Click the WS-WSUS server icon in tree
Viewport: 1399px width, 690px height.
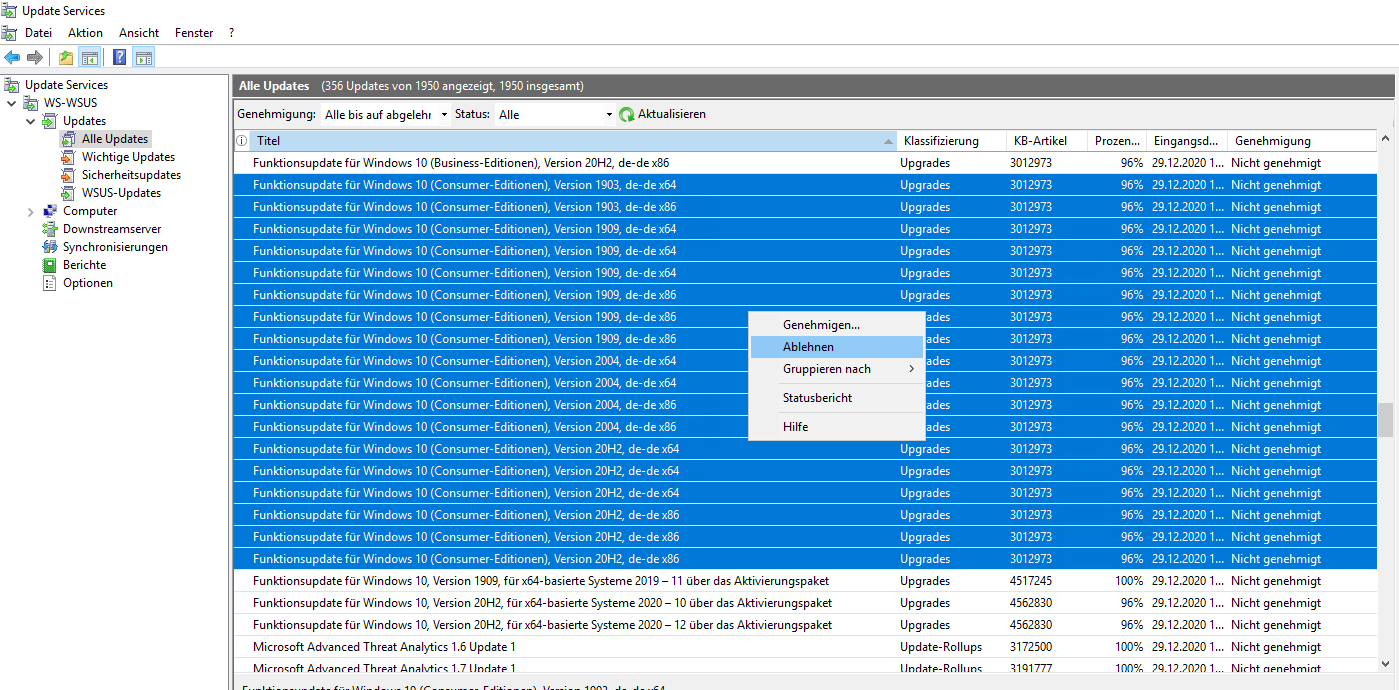tap(32, 103)
